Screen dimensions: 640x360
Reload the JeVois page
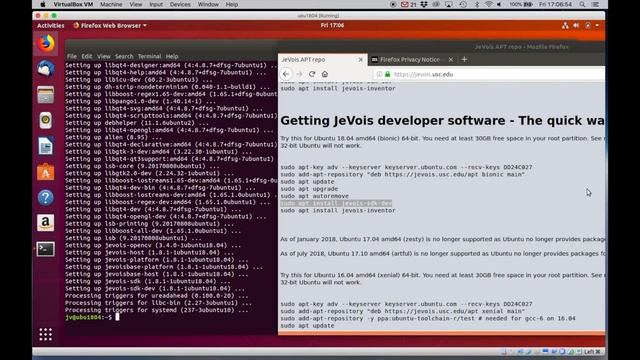[312, 74]
